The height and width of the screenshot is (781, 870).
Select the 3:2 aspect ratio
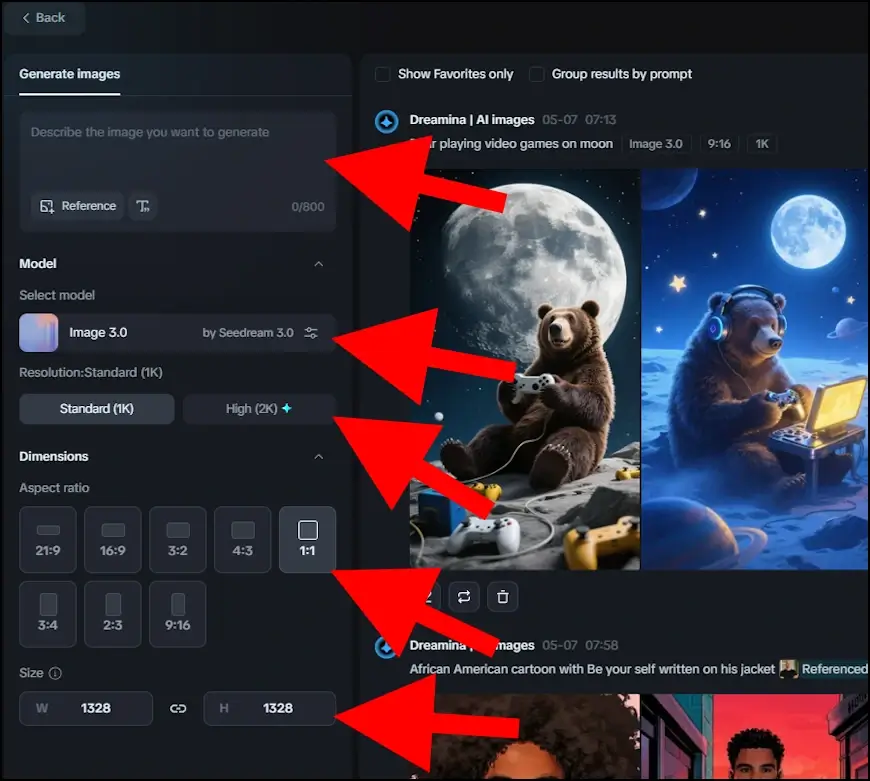(x=178, y=539)
